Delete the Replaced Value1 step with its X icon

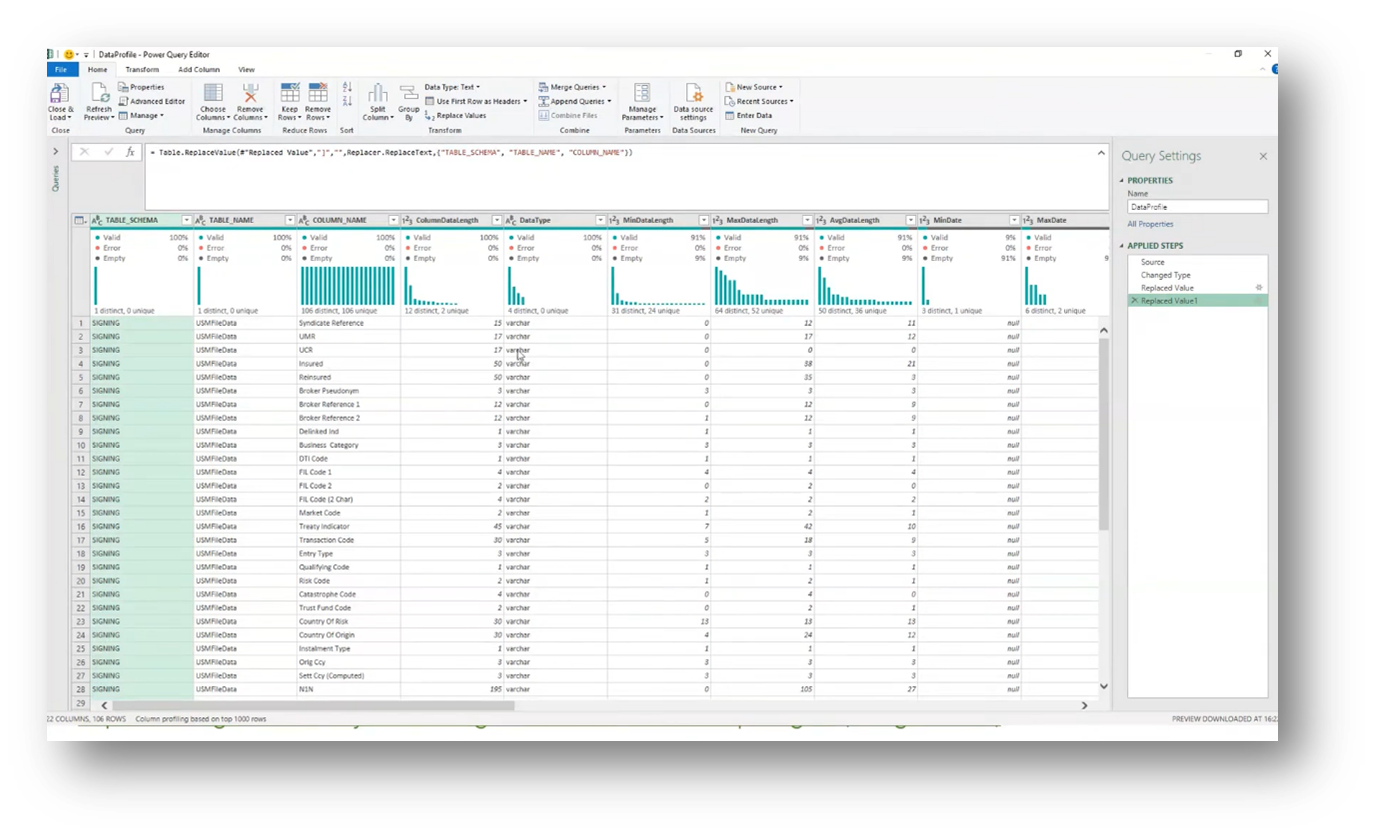(x=1134, y=300)
